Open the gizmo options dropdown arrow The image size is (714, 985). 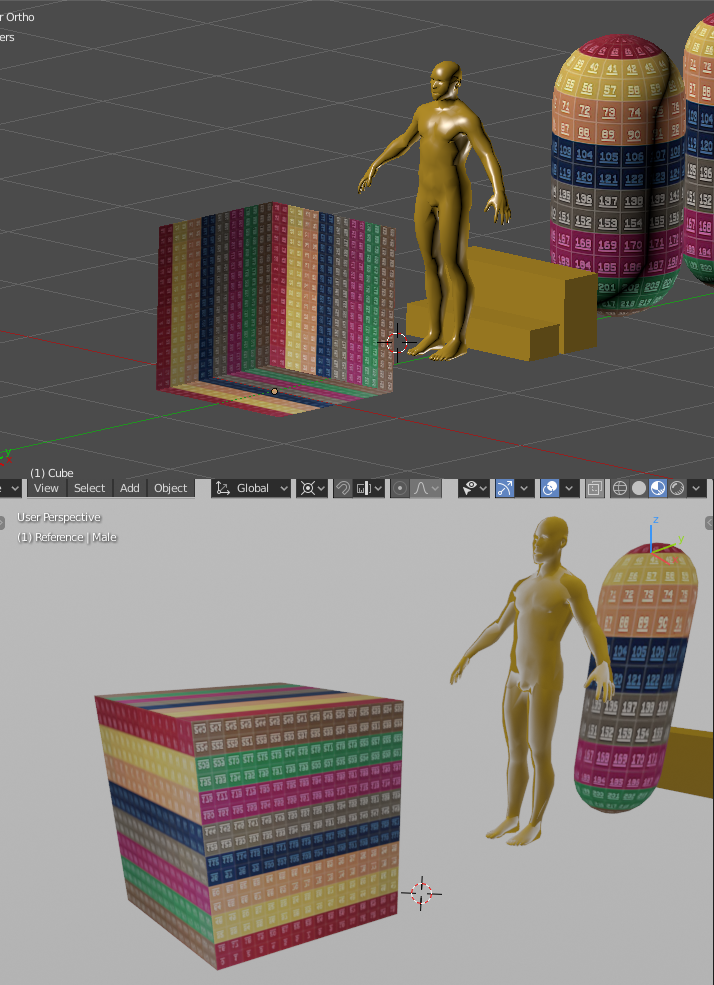(x=524, y=488)
